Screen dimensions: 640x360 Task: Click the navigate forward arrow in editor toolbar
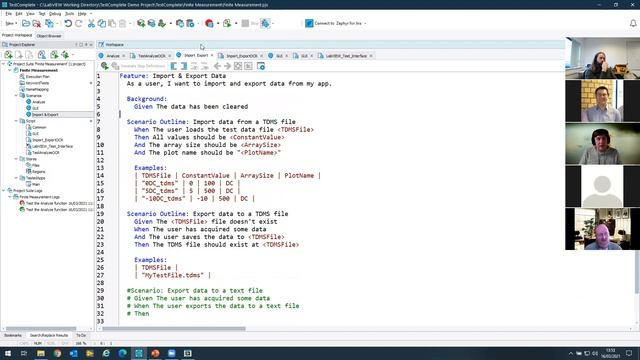[227, 66]
